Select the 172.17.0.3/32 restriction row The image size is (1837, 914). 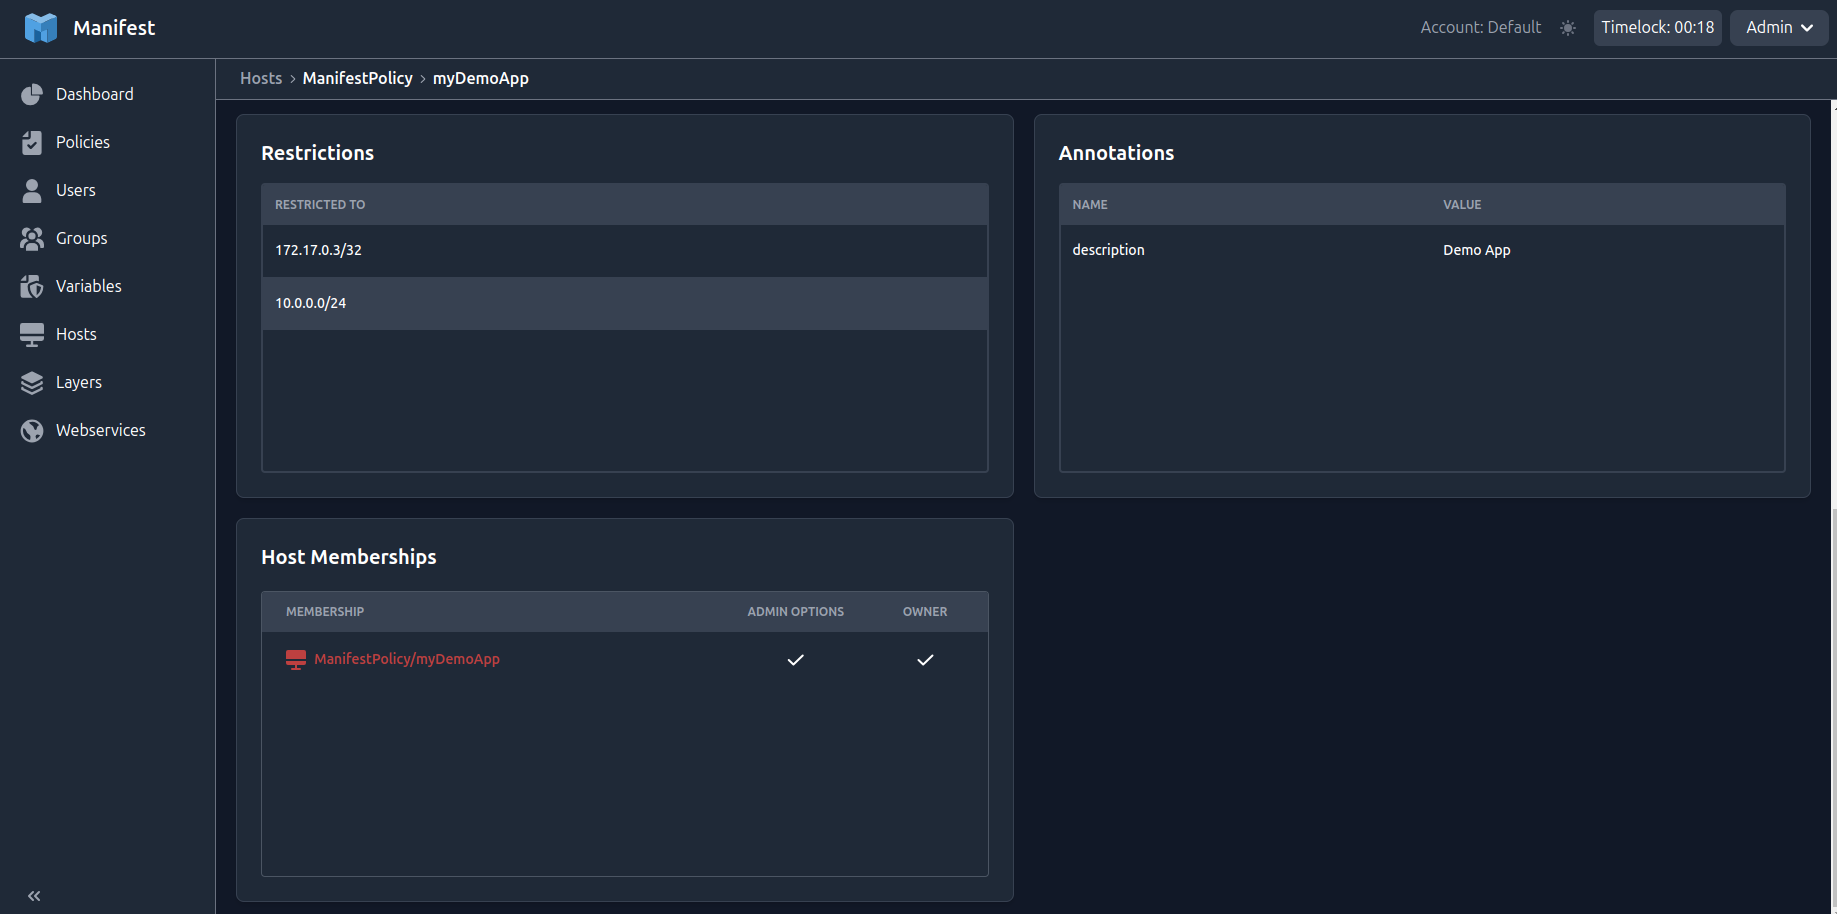coord(625,251)
